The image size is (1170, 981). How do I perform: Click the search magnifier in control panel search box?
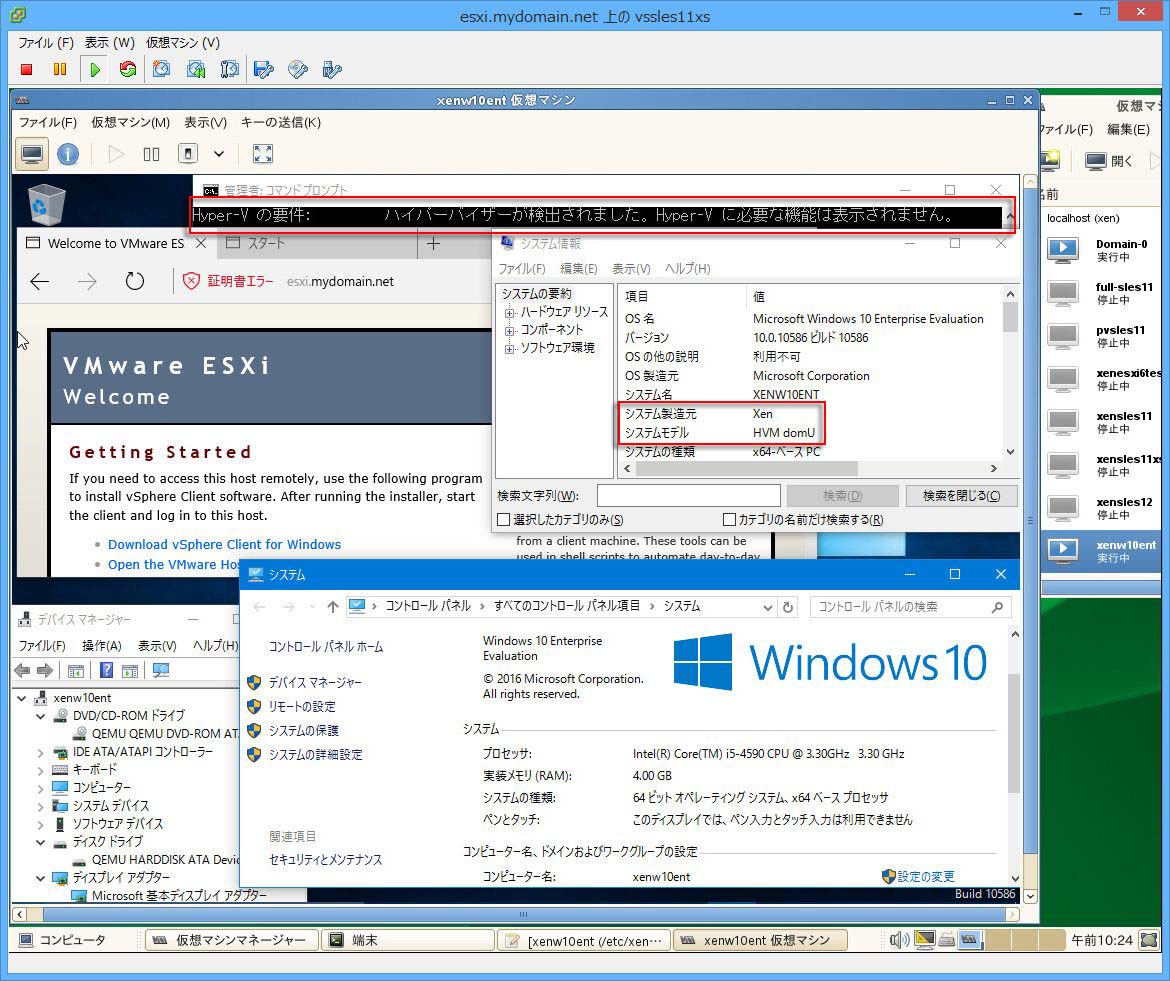[x=998, y=607]
